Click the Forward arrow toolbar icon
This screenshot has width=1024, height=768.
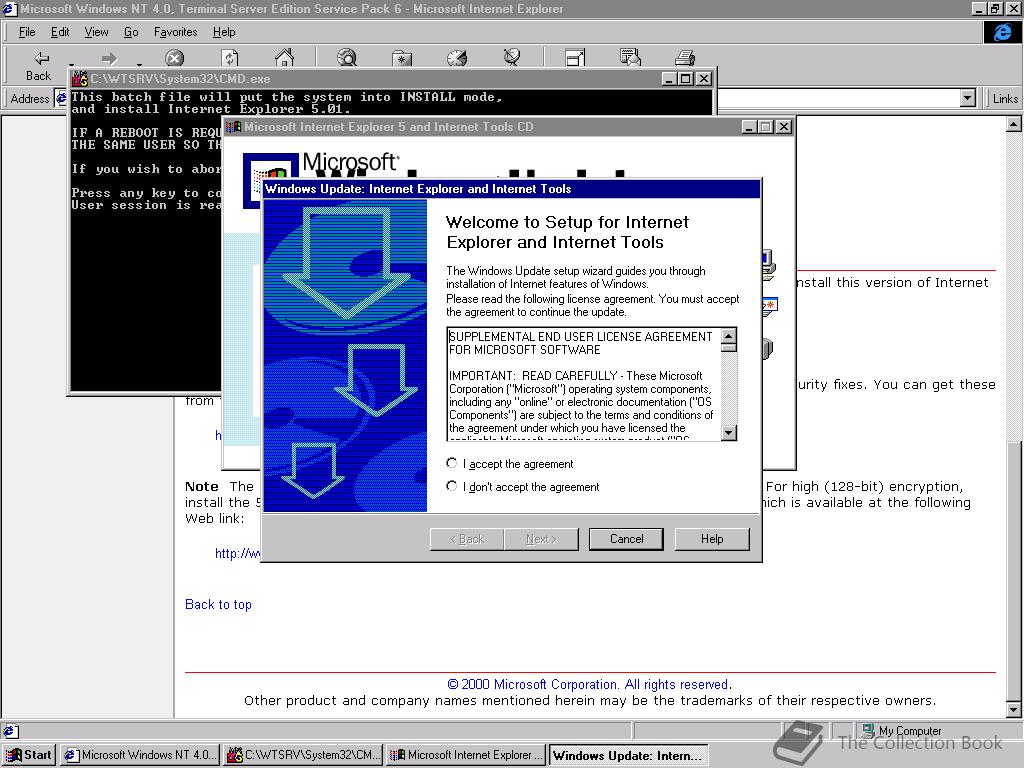109,58
